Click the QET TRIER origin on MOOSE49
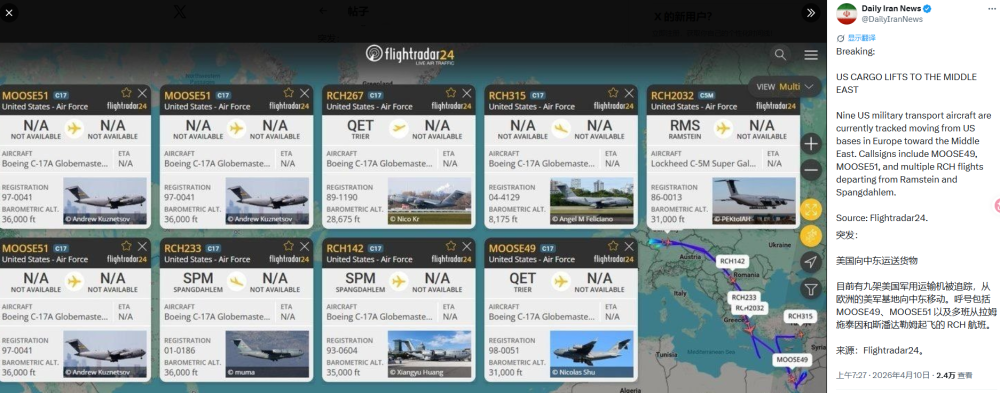 [x=522, y=282]
